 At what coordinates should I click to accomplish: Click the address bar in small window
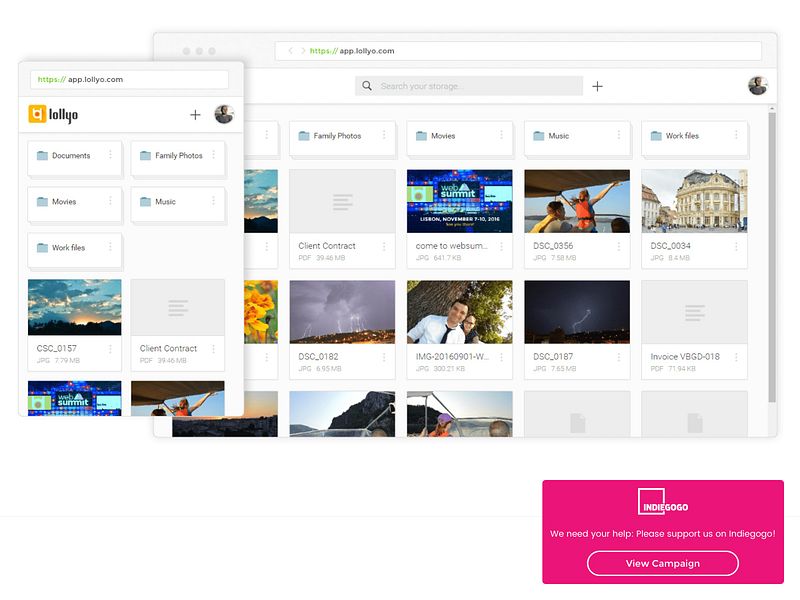(x=130, y=80)
